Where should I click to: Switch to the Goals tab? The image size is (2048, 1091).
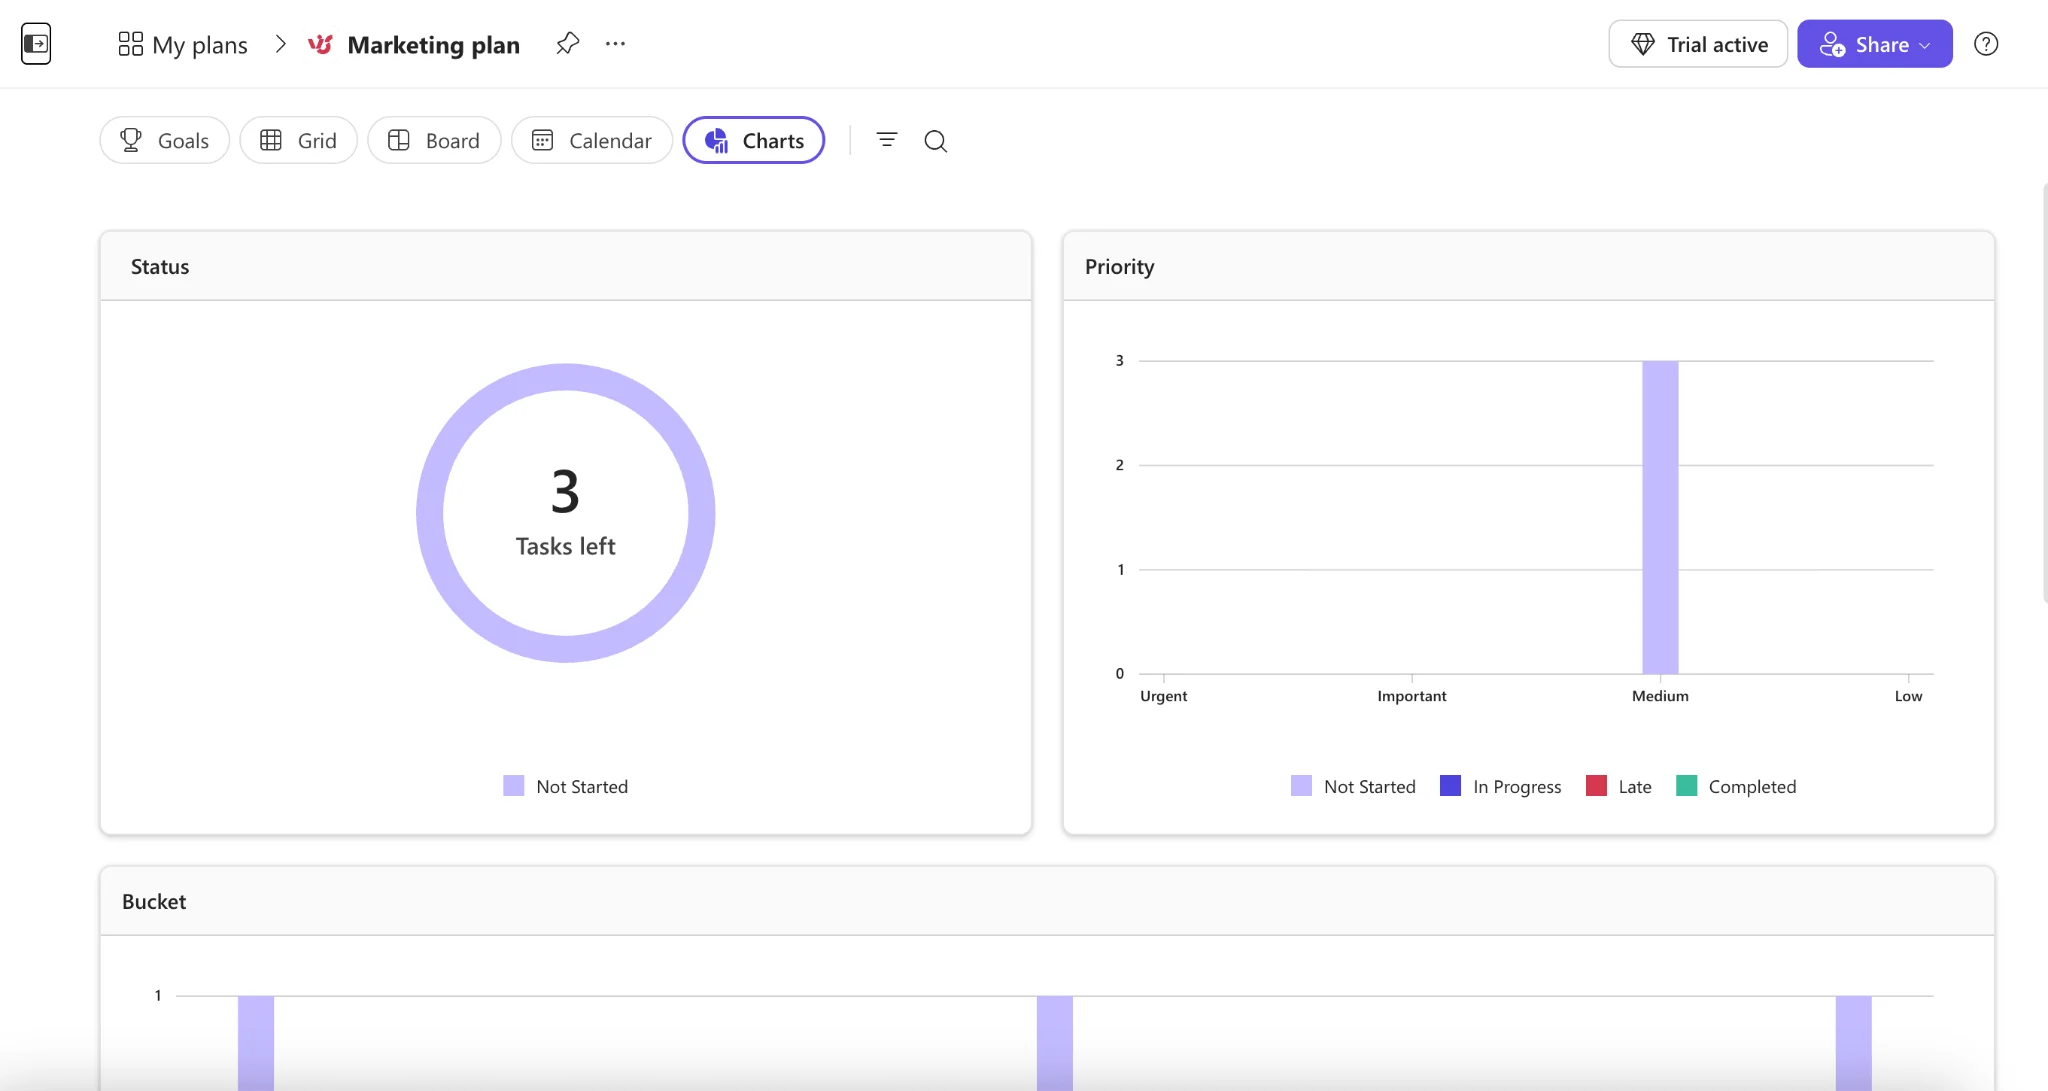click(165, 140)
